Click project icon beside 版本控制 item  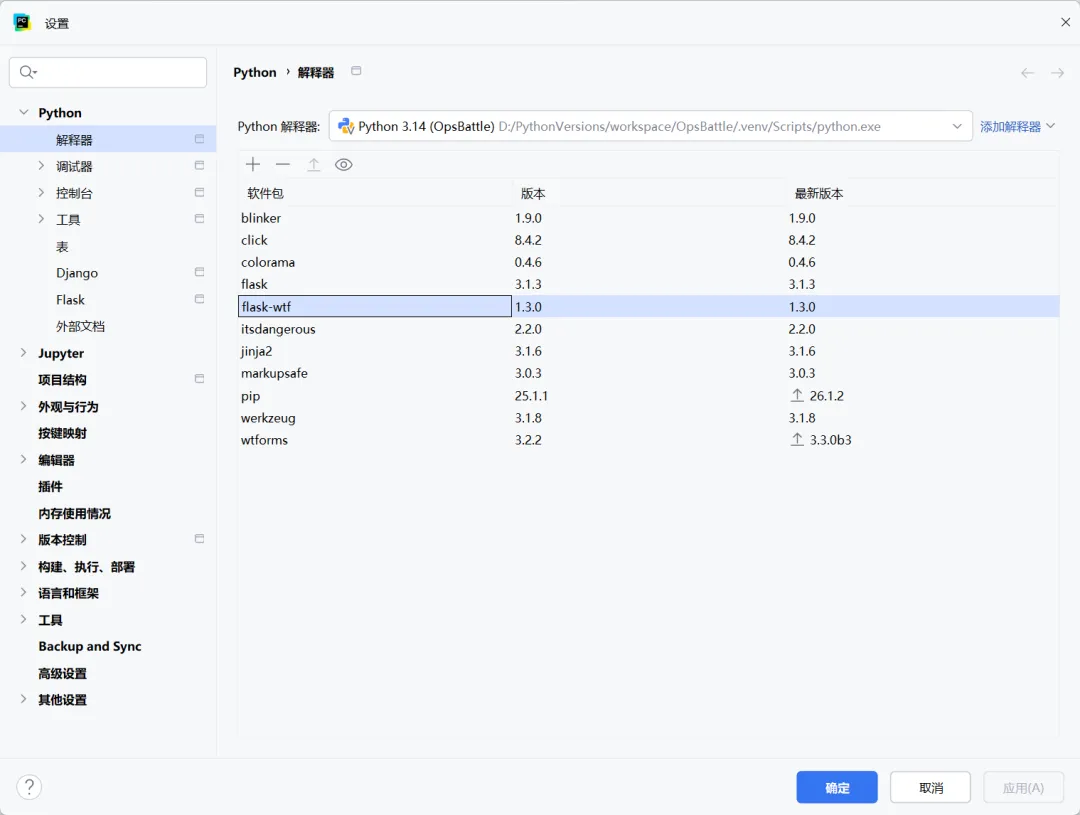(x=199, y=539)
